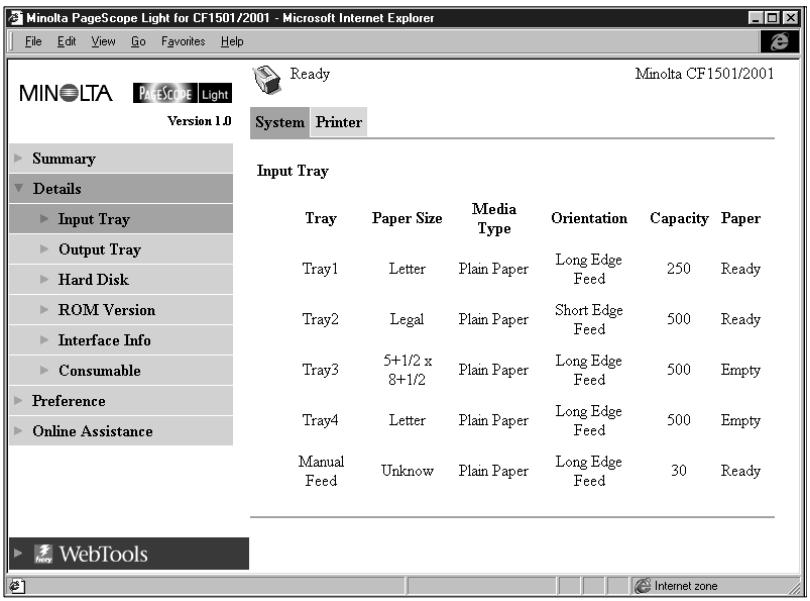
Task: Click the Media Type column header
Action: [494, 219]
